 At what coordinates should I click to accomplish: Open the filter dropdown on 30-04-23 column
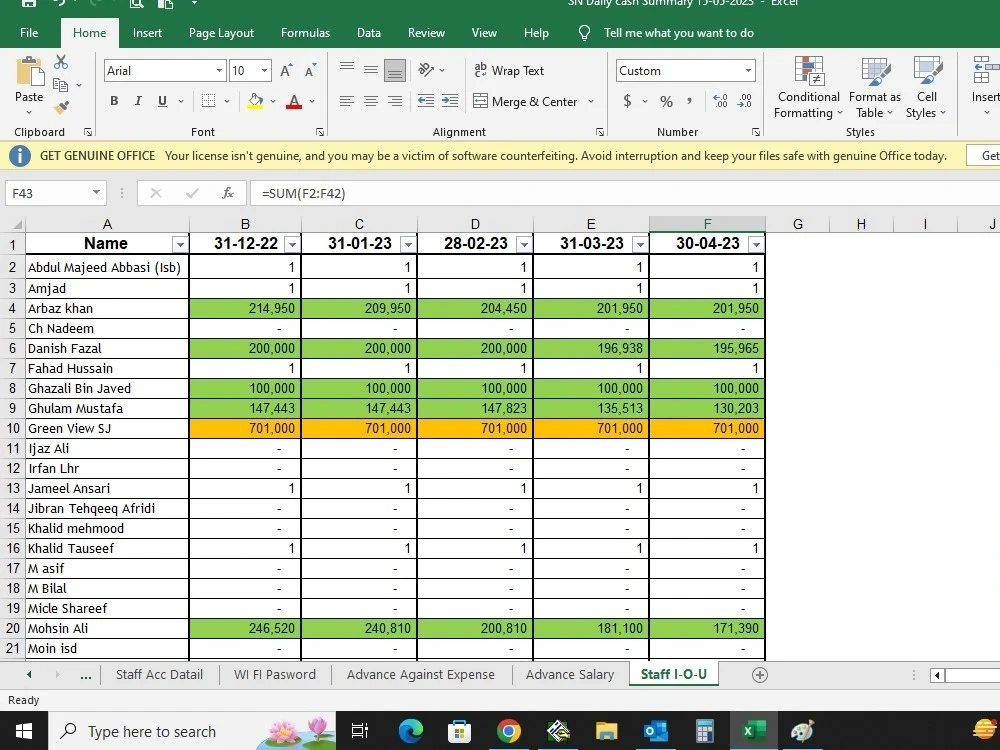tap(755, 243)
